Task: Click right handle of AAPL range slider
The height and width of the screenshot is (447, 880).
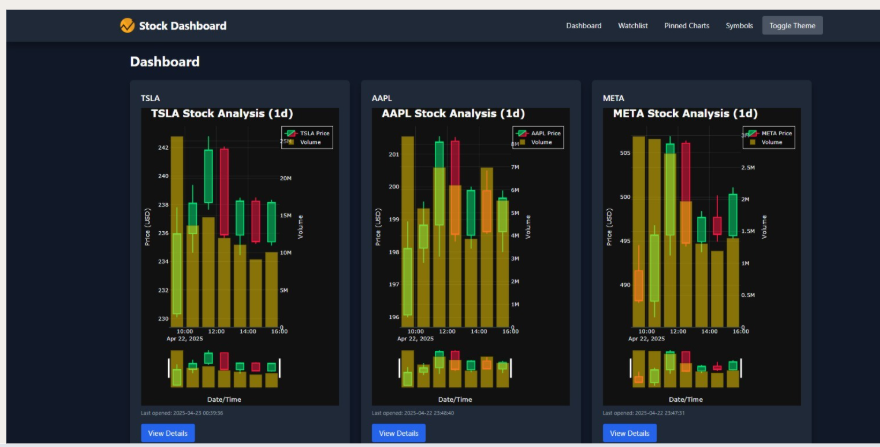Action: (511, 368)
